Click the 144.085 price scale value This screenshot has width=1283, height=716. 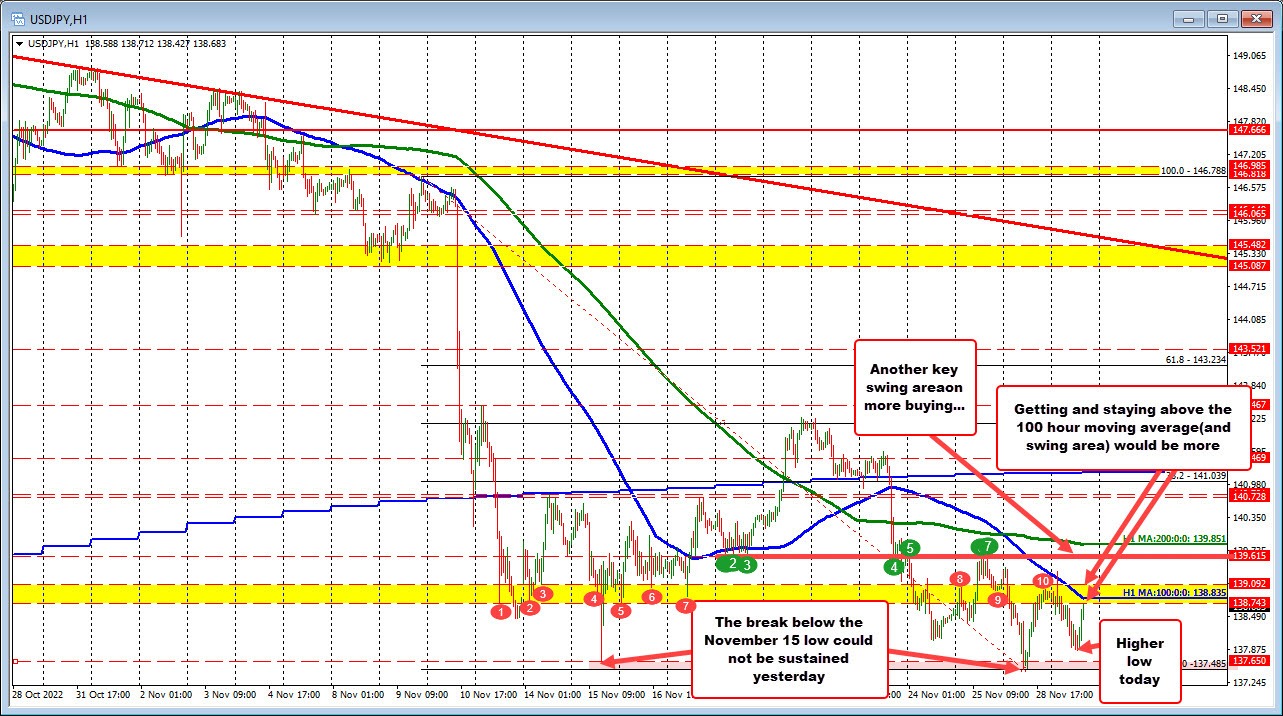pyautogui.click(x=1251, y=320)
